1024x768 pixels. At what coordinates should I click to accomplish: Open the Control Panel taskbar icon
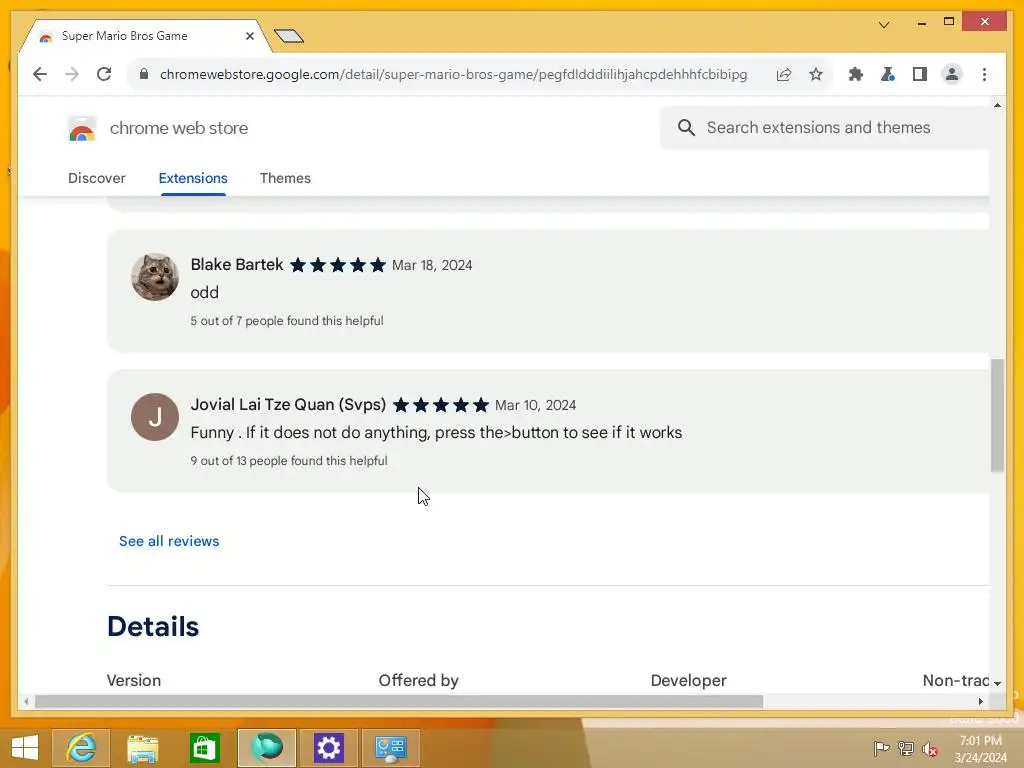[x=391, y=748]
